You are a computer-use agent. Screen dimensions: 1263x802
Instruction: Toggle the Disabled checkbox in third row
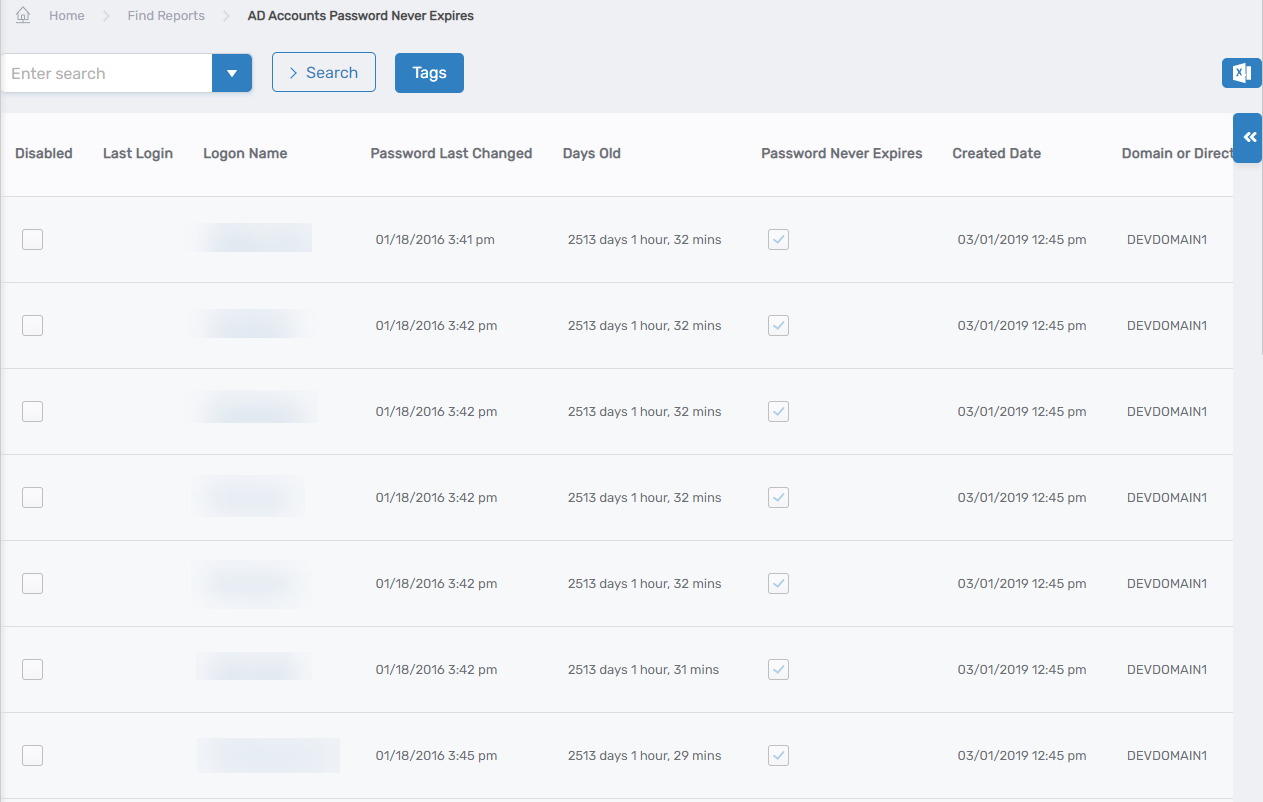[x=33, y=411]
